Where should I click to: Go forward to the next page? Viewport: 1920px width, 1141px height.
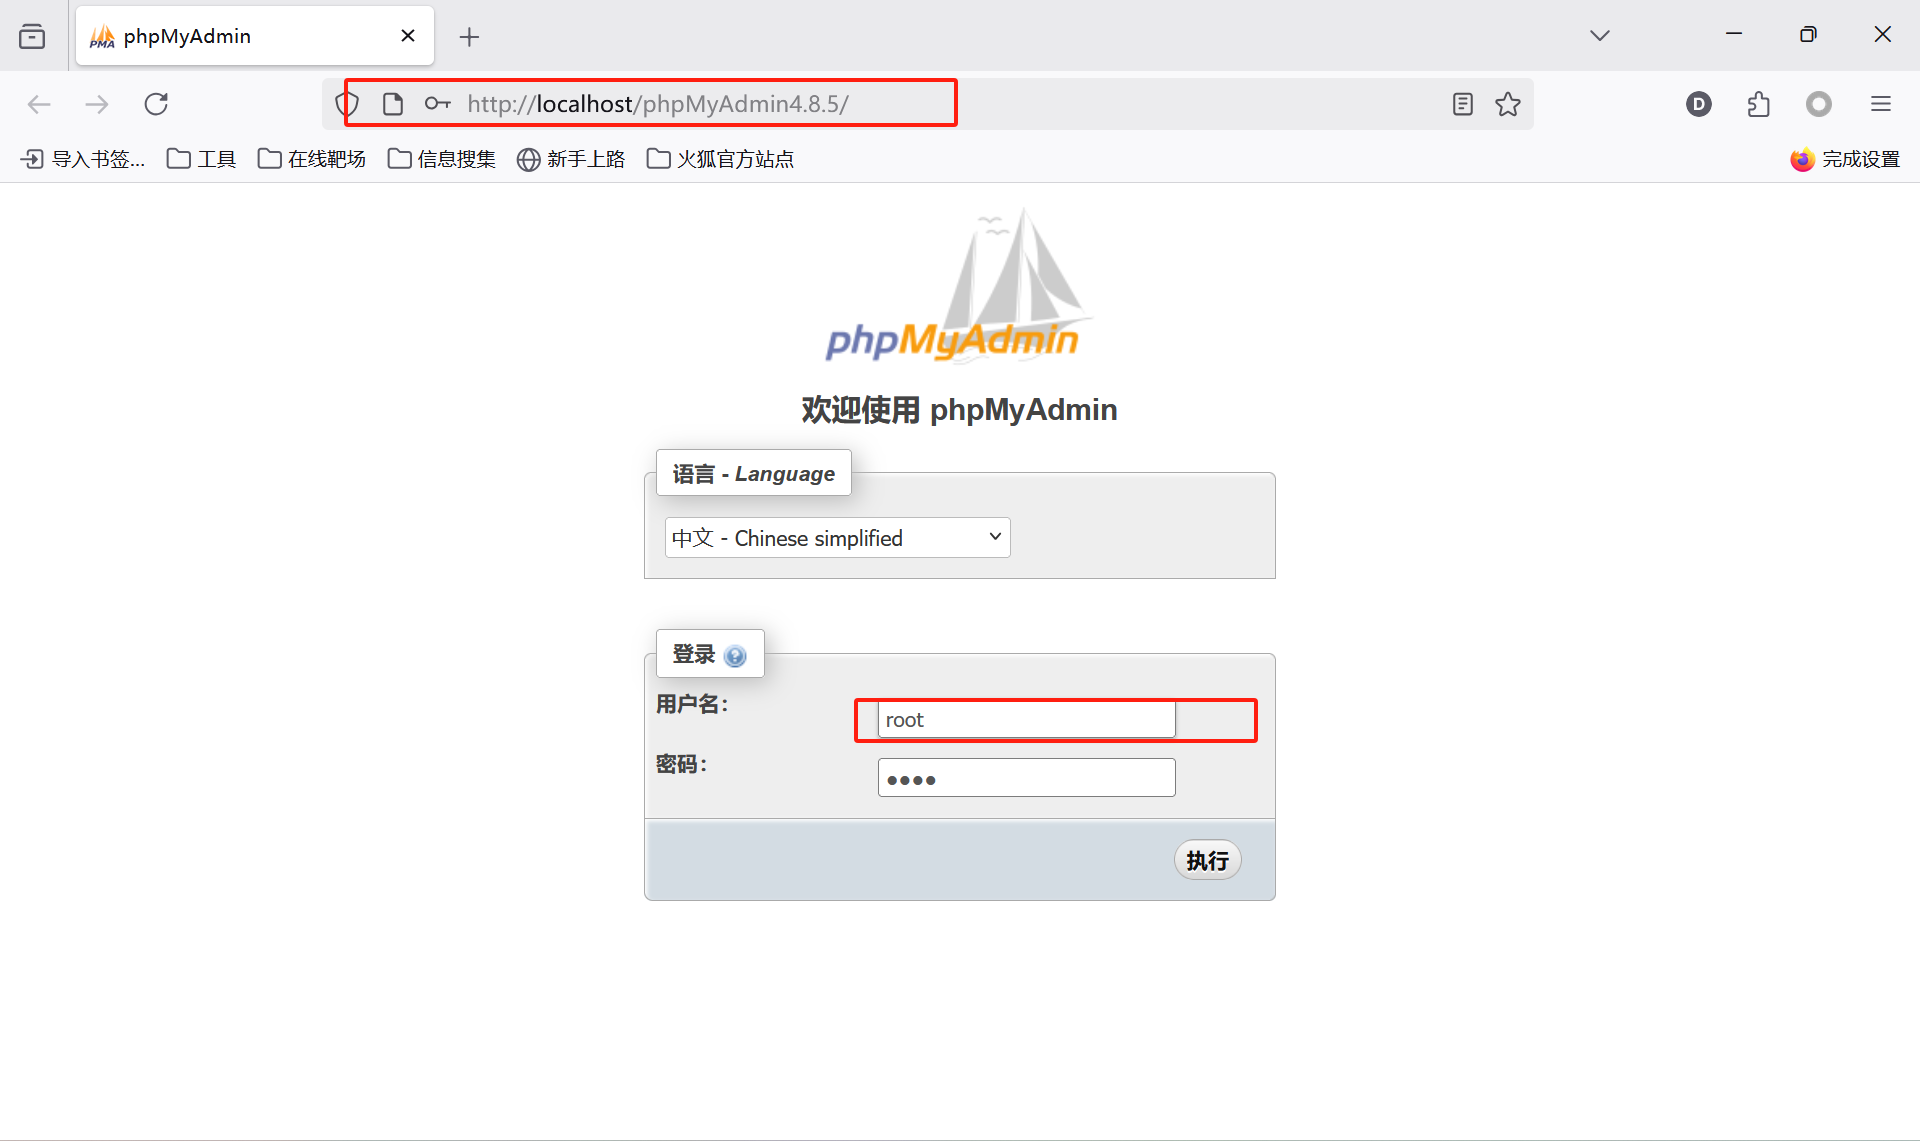[97, 104]
